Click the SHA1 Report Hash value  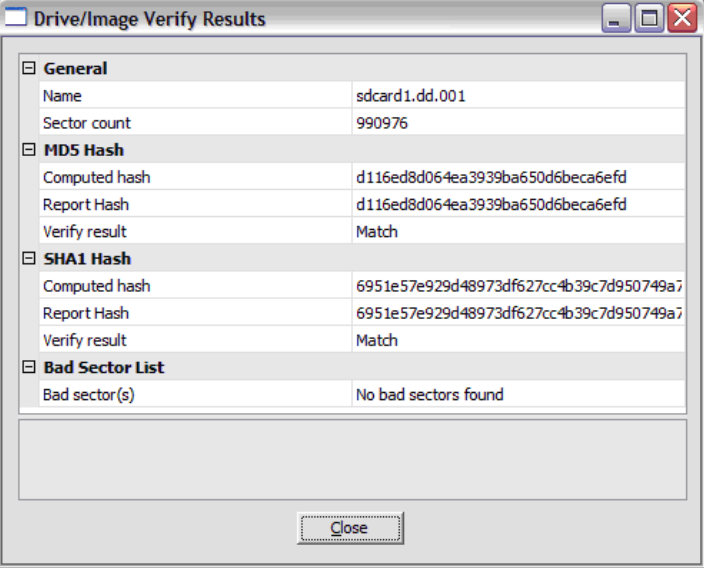coord(515,313)
